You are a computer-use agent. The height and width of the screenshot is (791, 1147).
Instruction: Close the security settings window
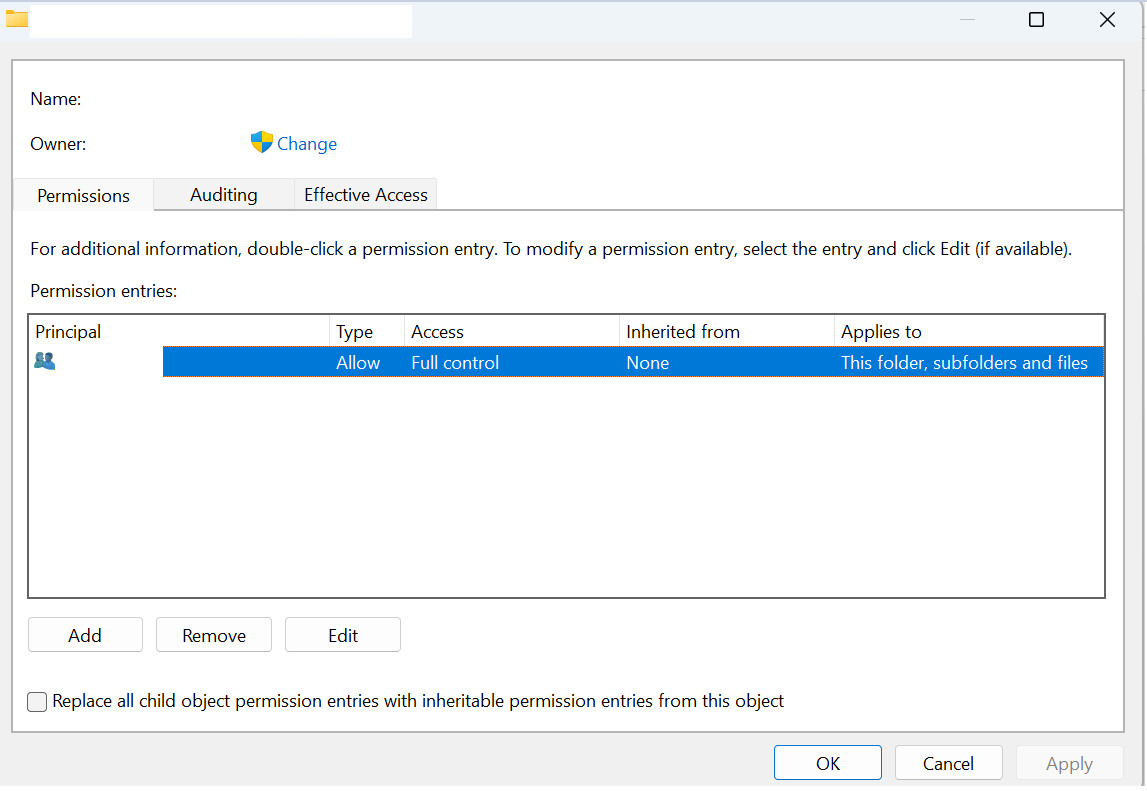click(1107, 20)
